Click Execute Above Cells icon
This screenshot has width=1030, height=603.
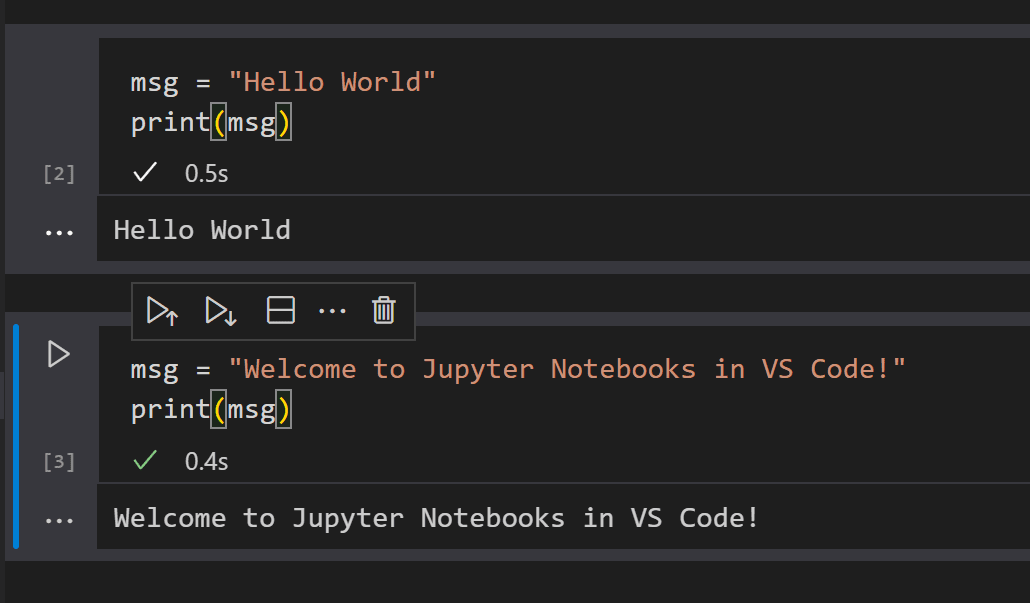tap(161, 311)
